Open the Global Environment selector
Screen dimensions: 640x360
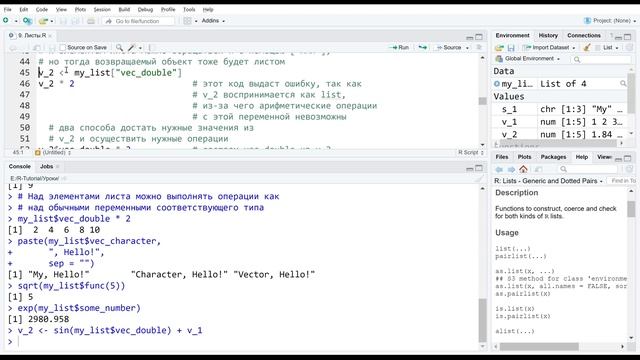pos(528,59)
